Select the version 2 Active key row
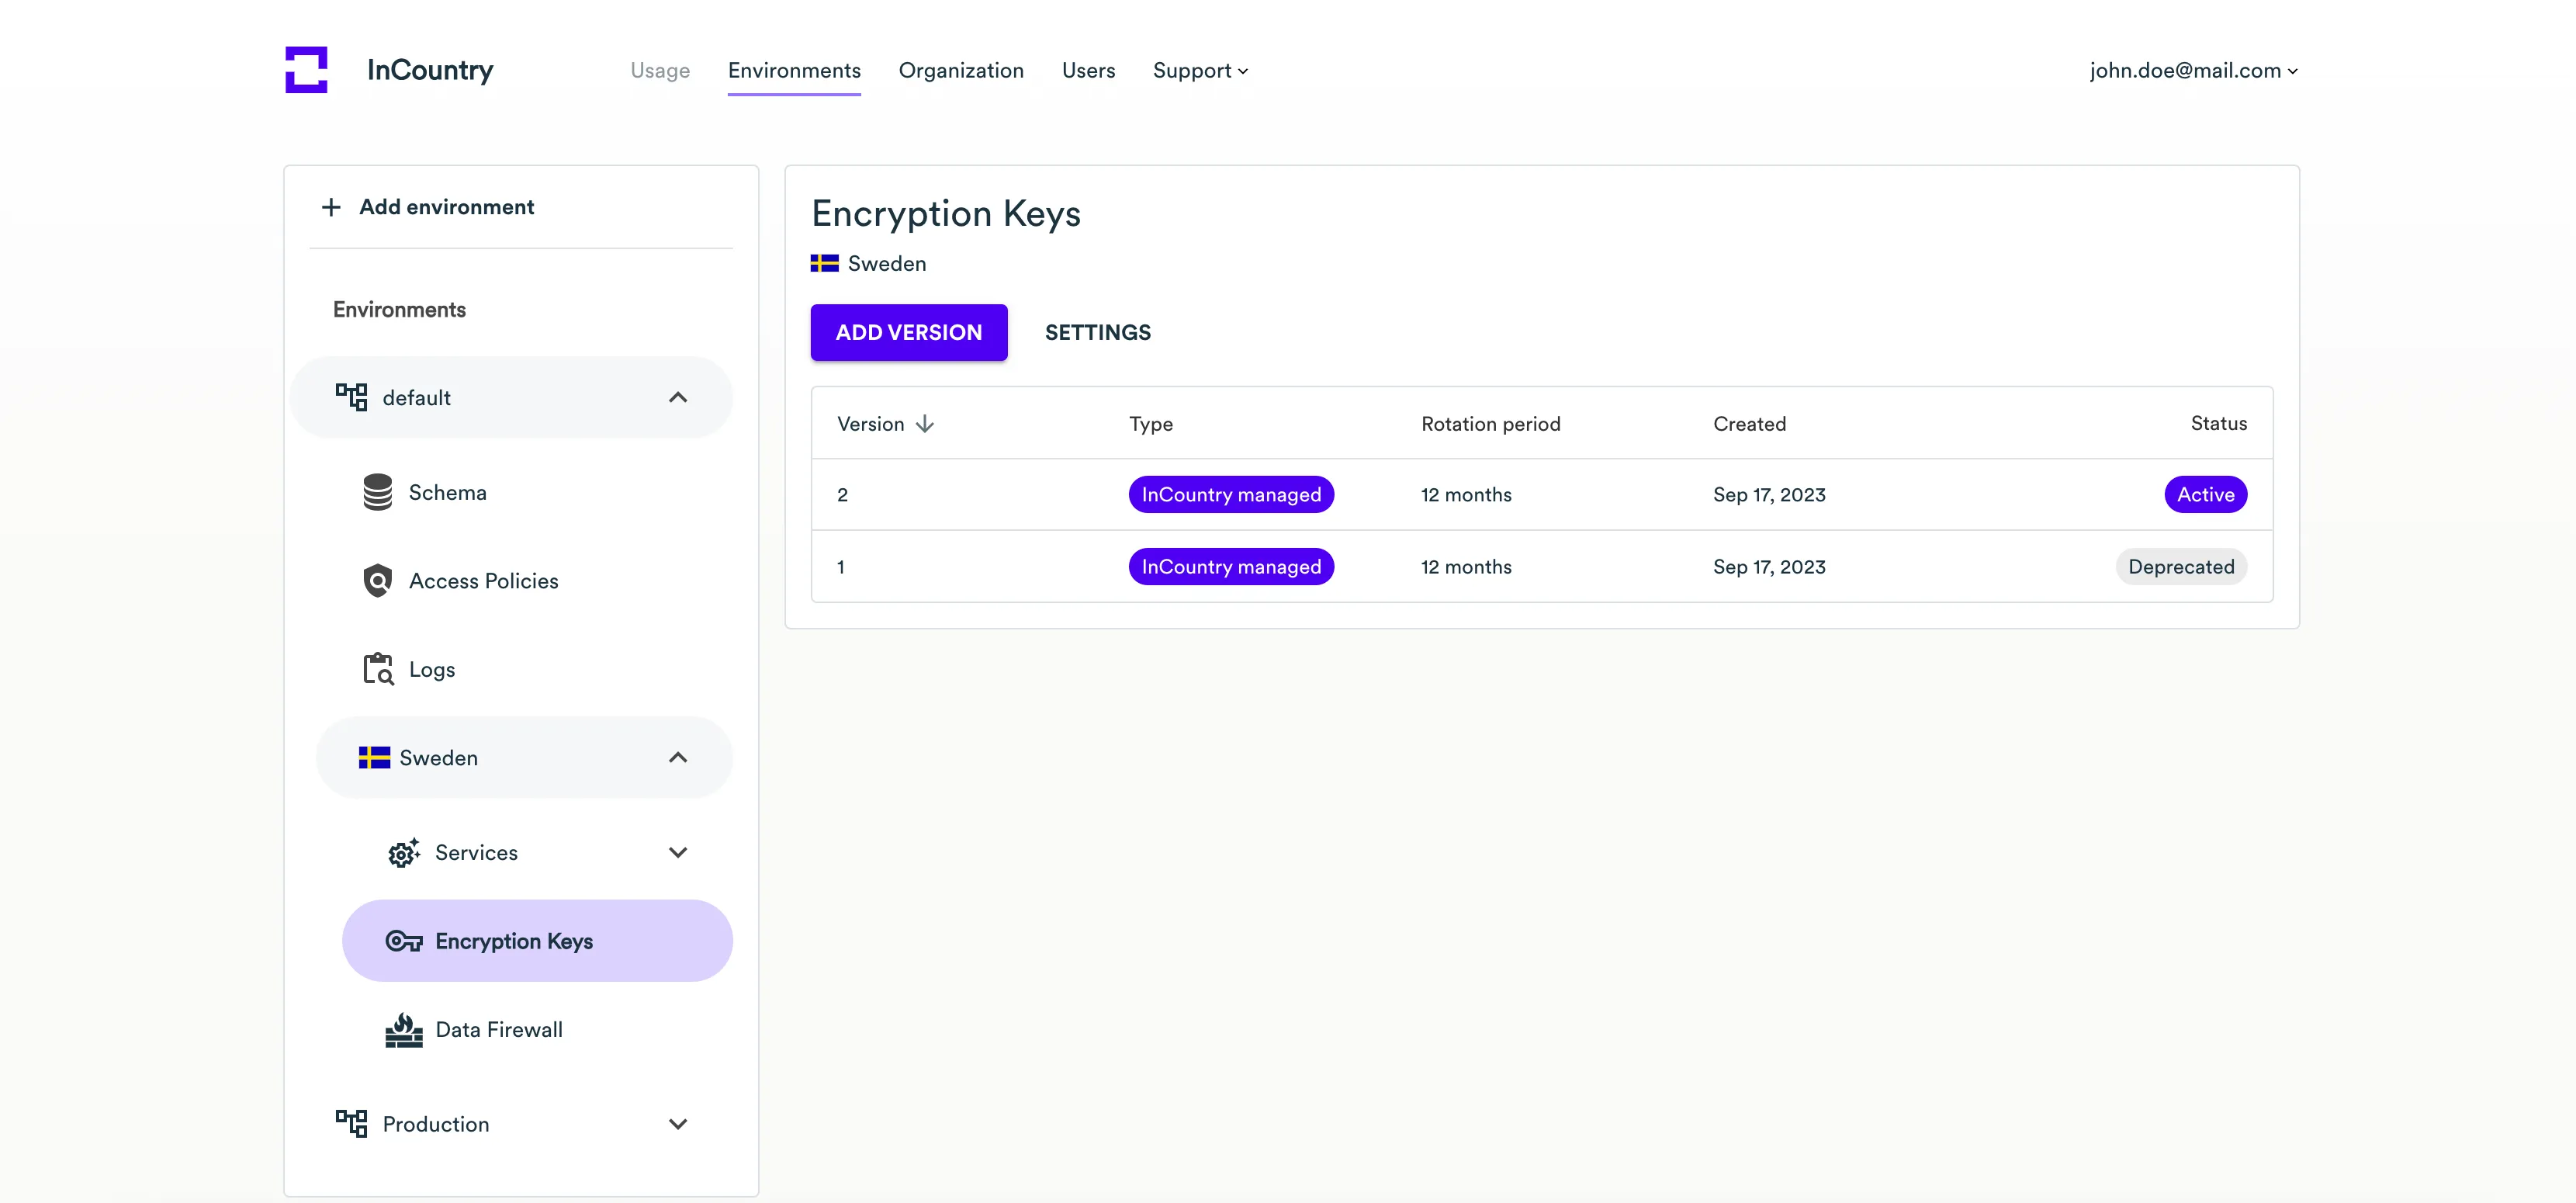Viewport: 2576px width, 1203px height. pos(1541,495)
